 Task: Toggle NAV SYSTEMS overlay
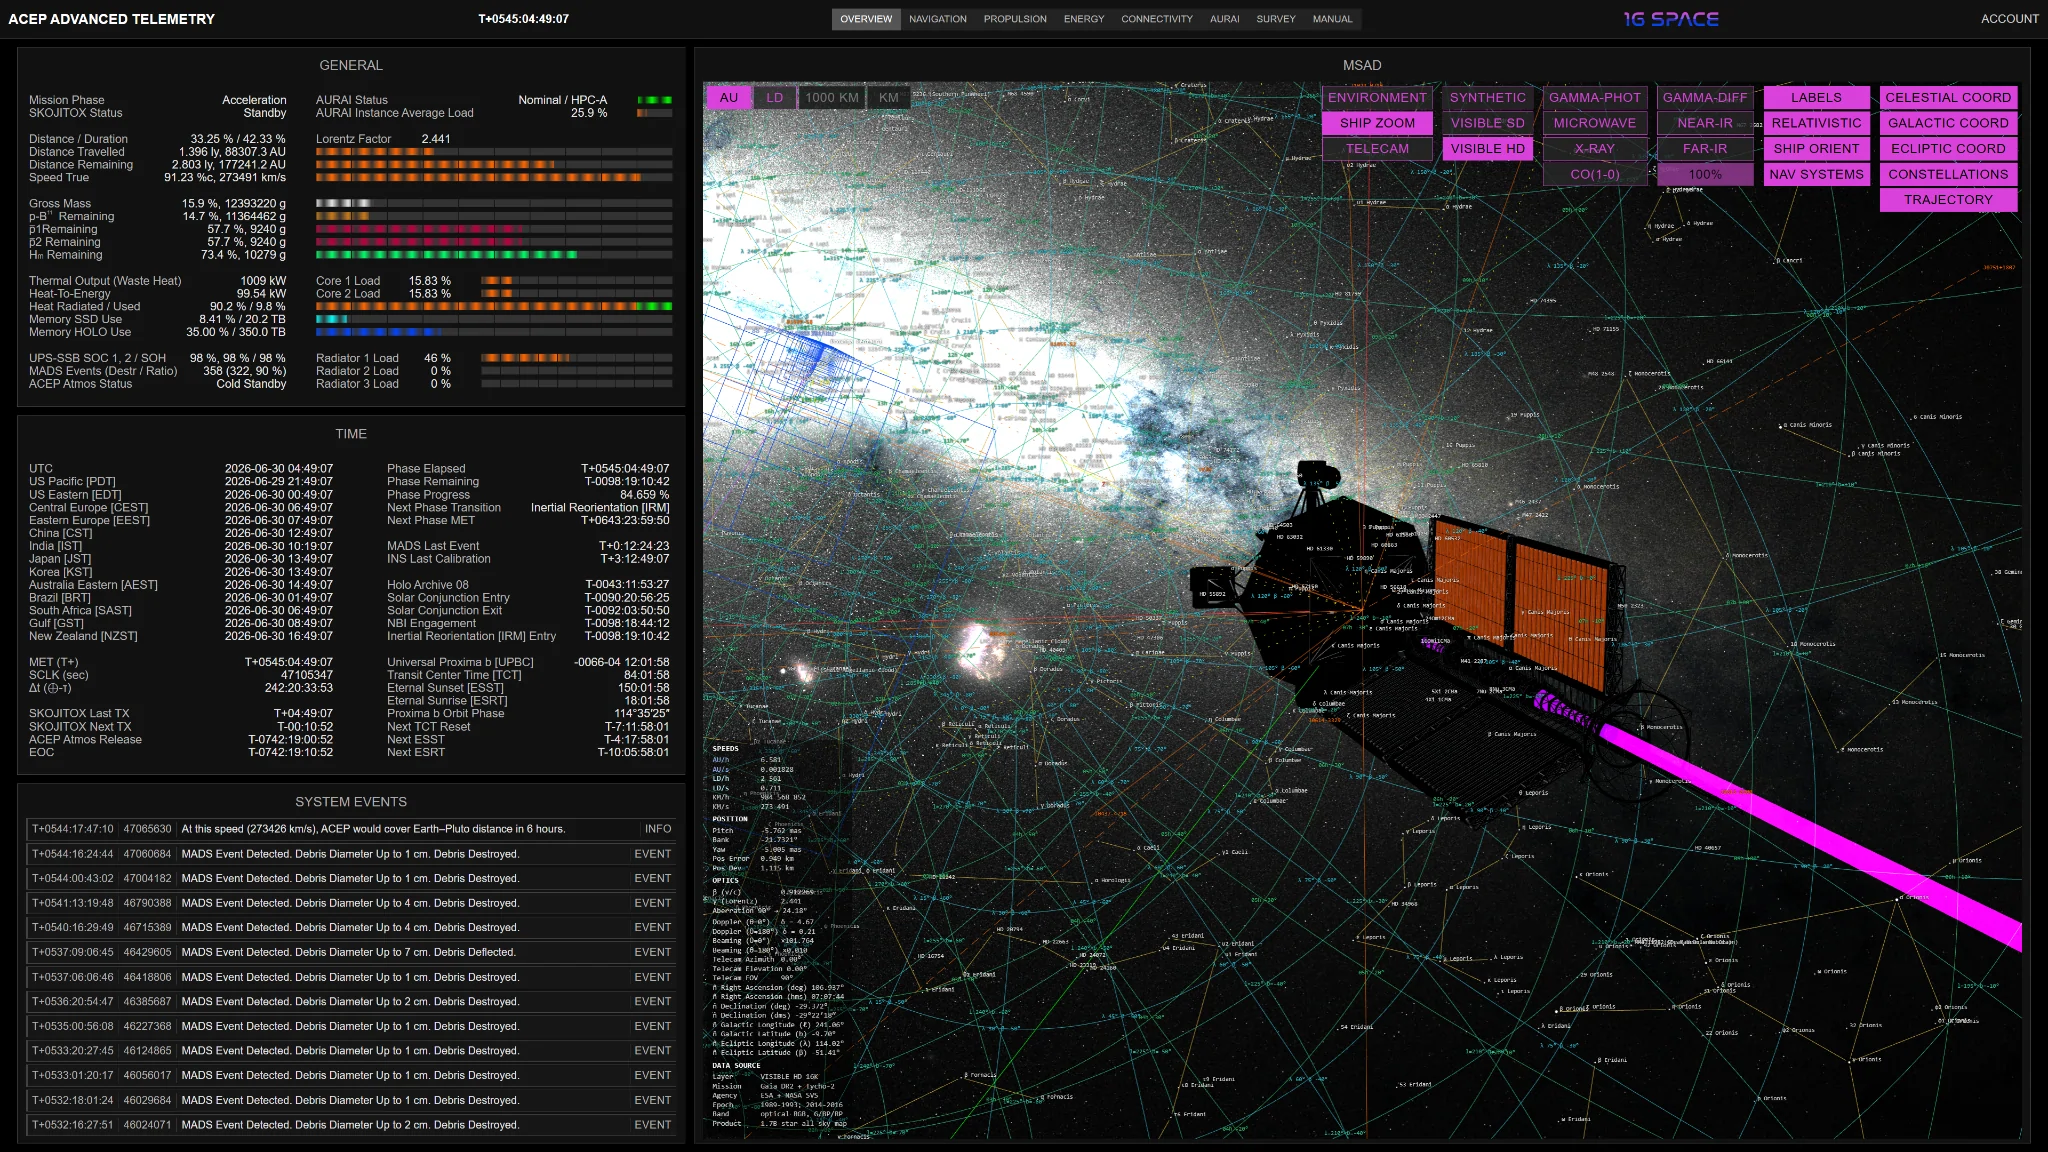[x=1816, y=174]
